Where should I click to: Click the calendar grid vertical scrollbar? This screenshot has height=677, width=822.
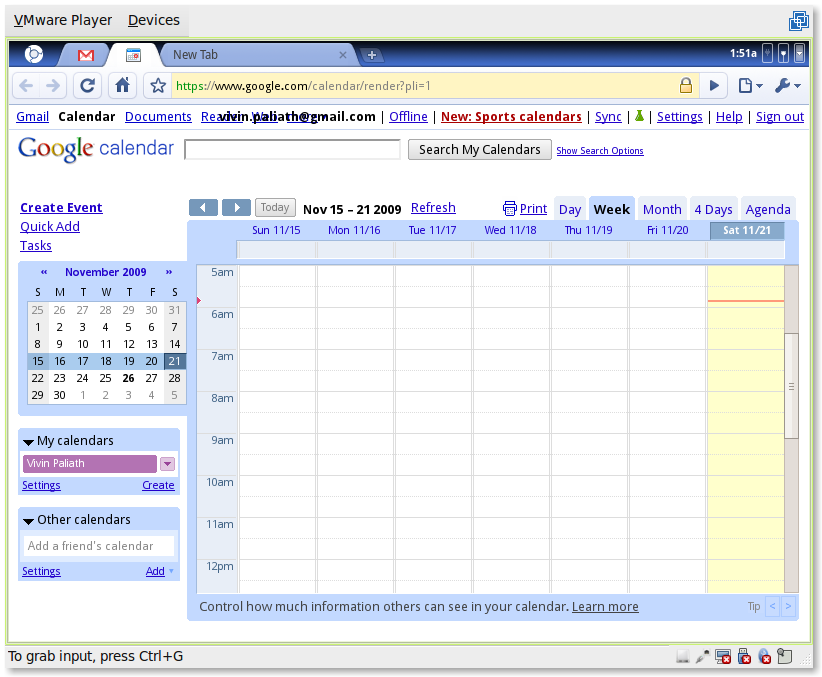[791, 386]
